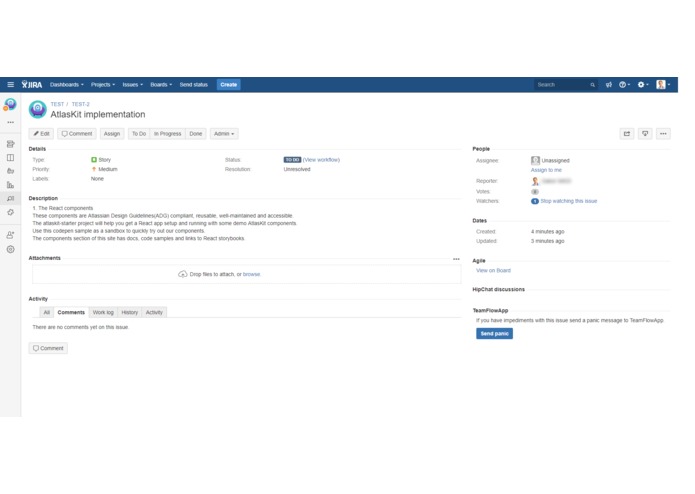Open the user profile avatar menu
Image resolution: width=695 pixels, height=494 pixels.
point(663,85)
